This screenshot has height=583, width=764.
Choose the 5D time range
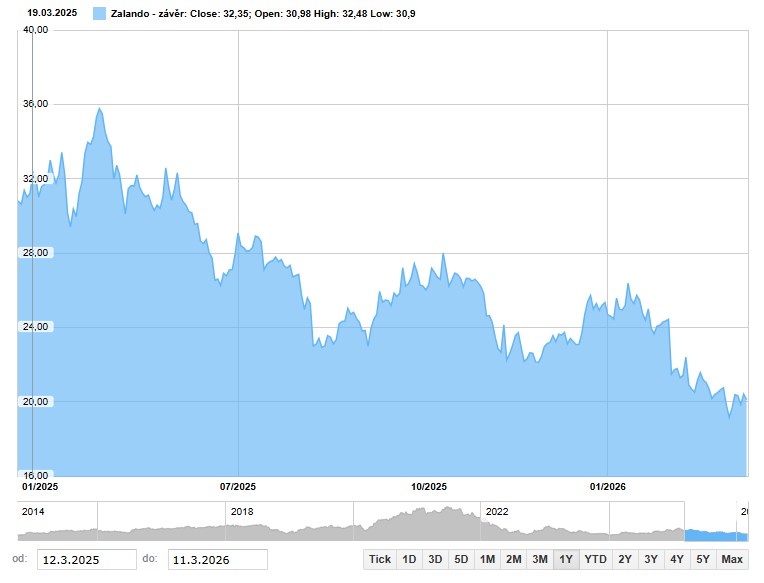click(460, 559)
